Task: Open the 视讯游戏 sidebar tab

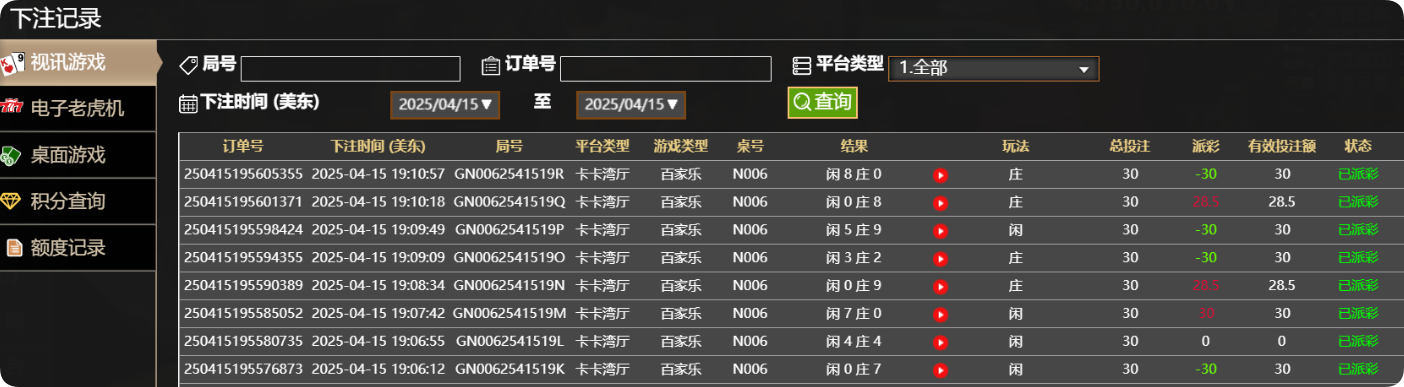Action: tap(78, 63)
